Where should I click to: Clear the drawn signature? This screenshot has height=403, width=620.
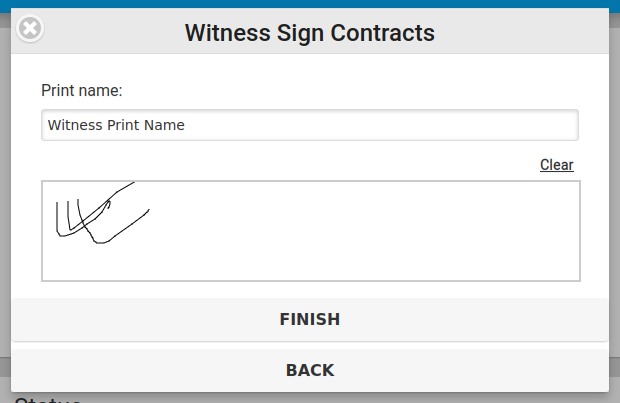[556, 165]
